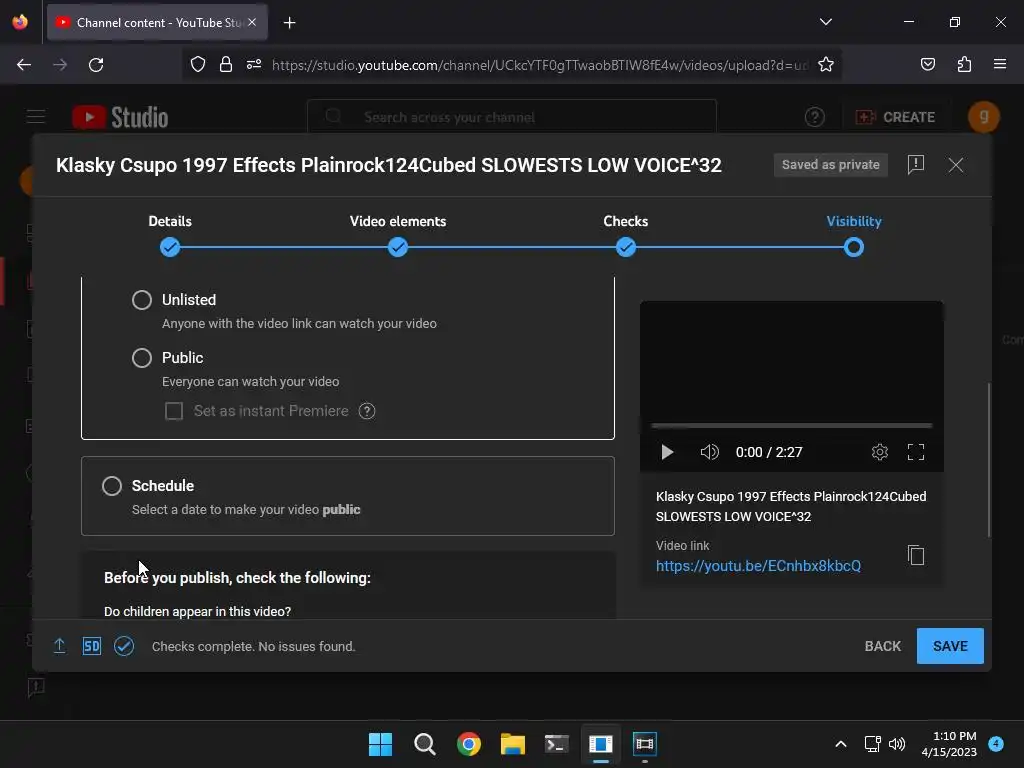1024x768 pixels.
Task: Open the site permissions icon
Action: [253, 64]
